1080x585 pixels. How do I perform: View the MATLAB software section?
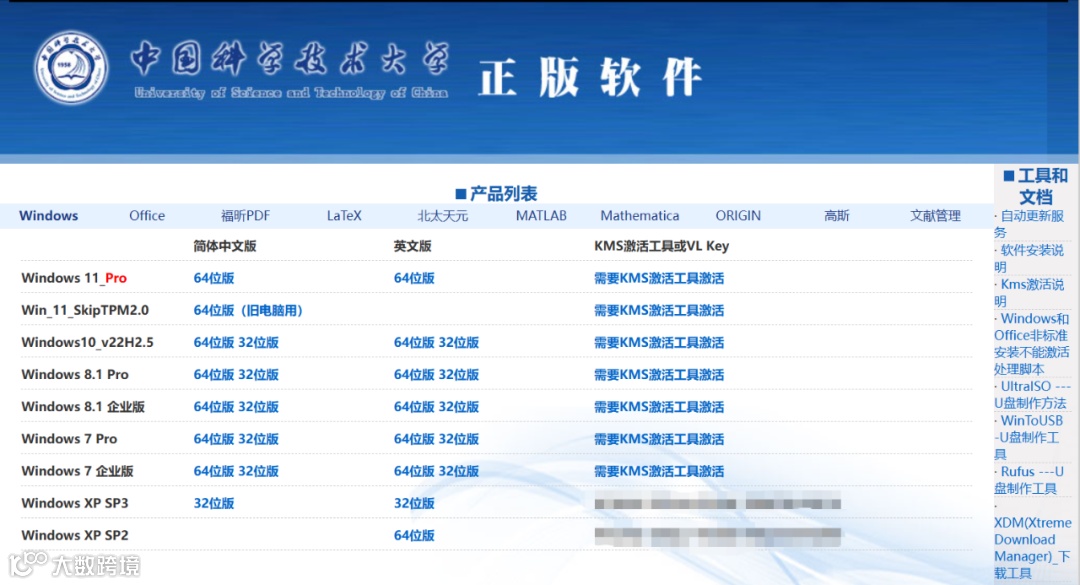[x=541, y=215]
